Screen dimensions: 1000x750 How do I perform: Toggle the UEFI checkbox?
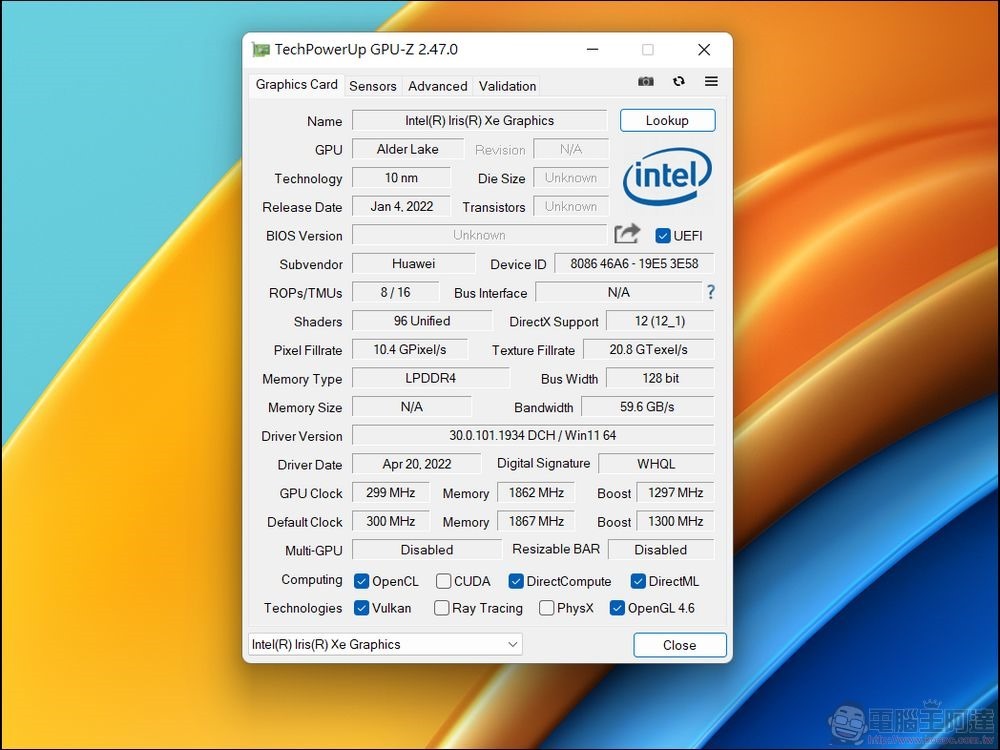(662, 235)
